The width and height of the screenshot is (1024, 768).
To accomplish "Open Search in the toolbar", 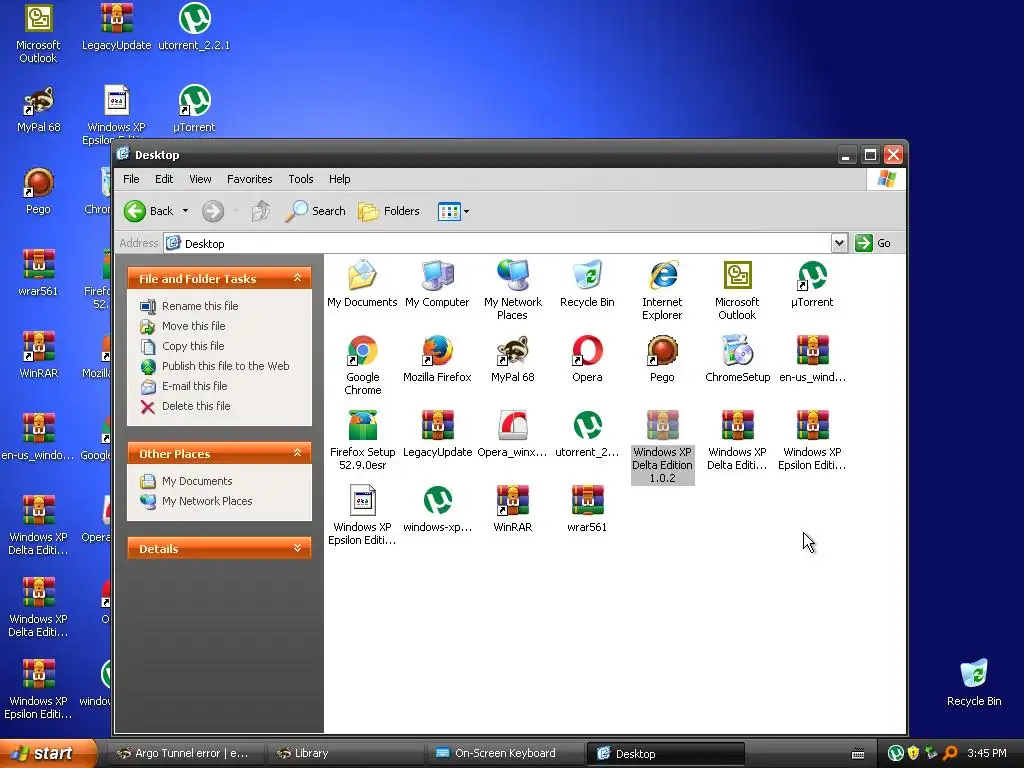I will pos(315,211).
